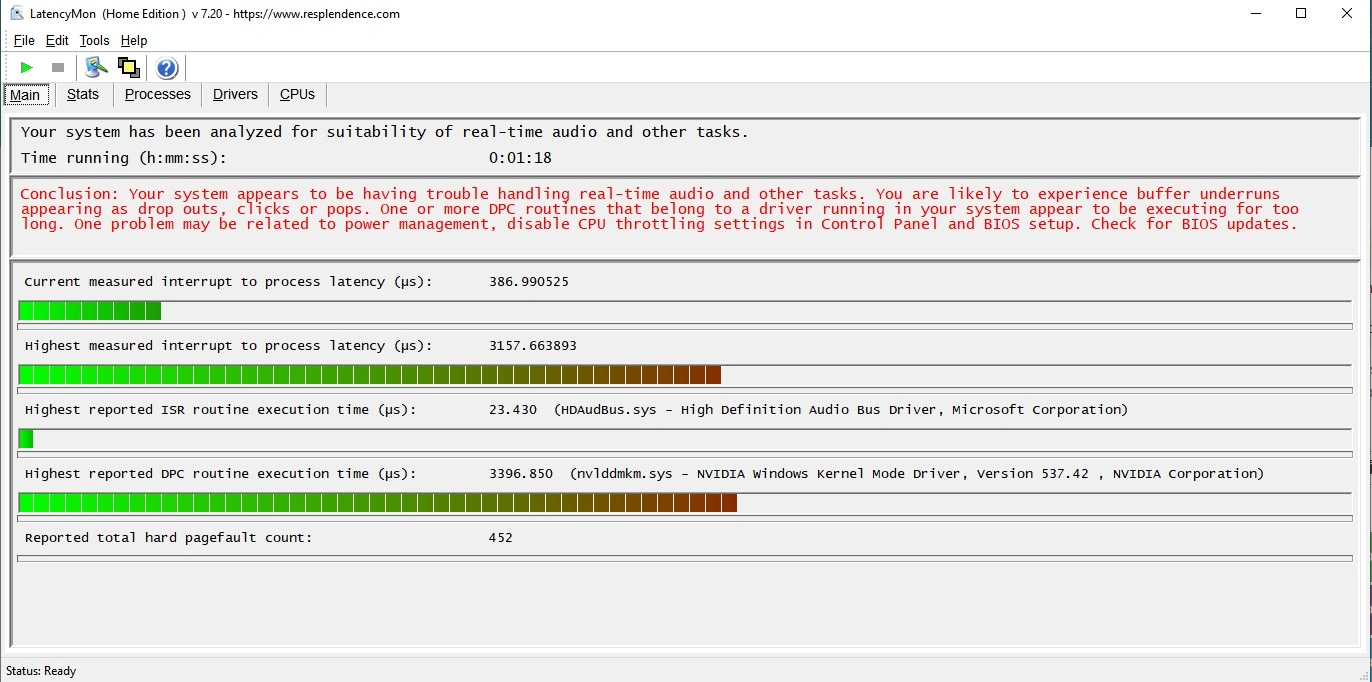This screenshot has width=1372, height=682.
Task: Click the DPC execution time value 3396.850
Action: (521, 474)
